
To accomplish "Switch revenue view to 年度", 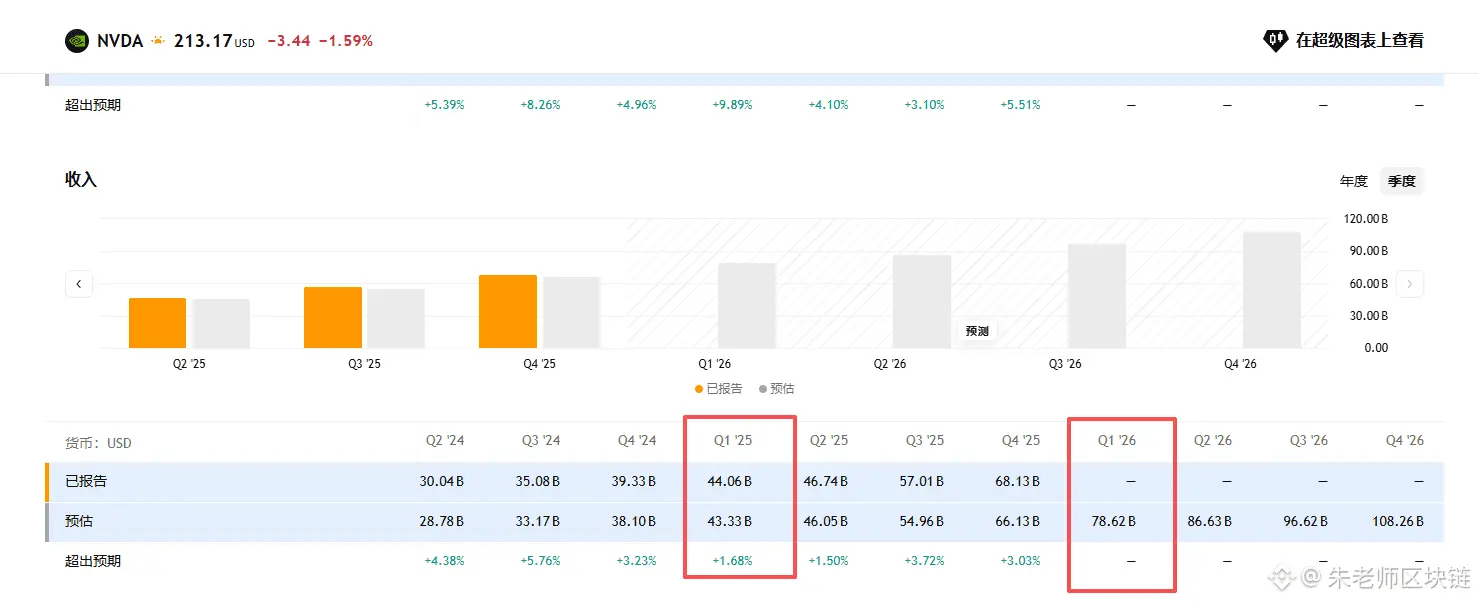I will coord(1353,181).
